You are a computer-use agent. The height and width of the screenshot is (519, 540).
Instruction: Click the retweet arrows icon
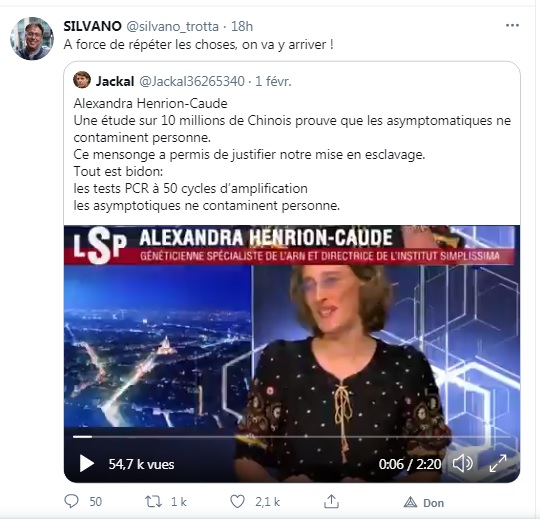coord(153,502)
